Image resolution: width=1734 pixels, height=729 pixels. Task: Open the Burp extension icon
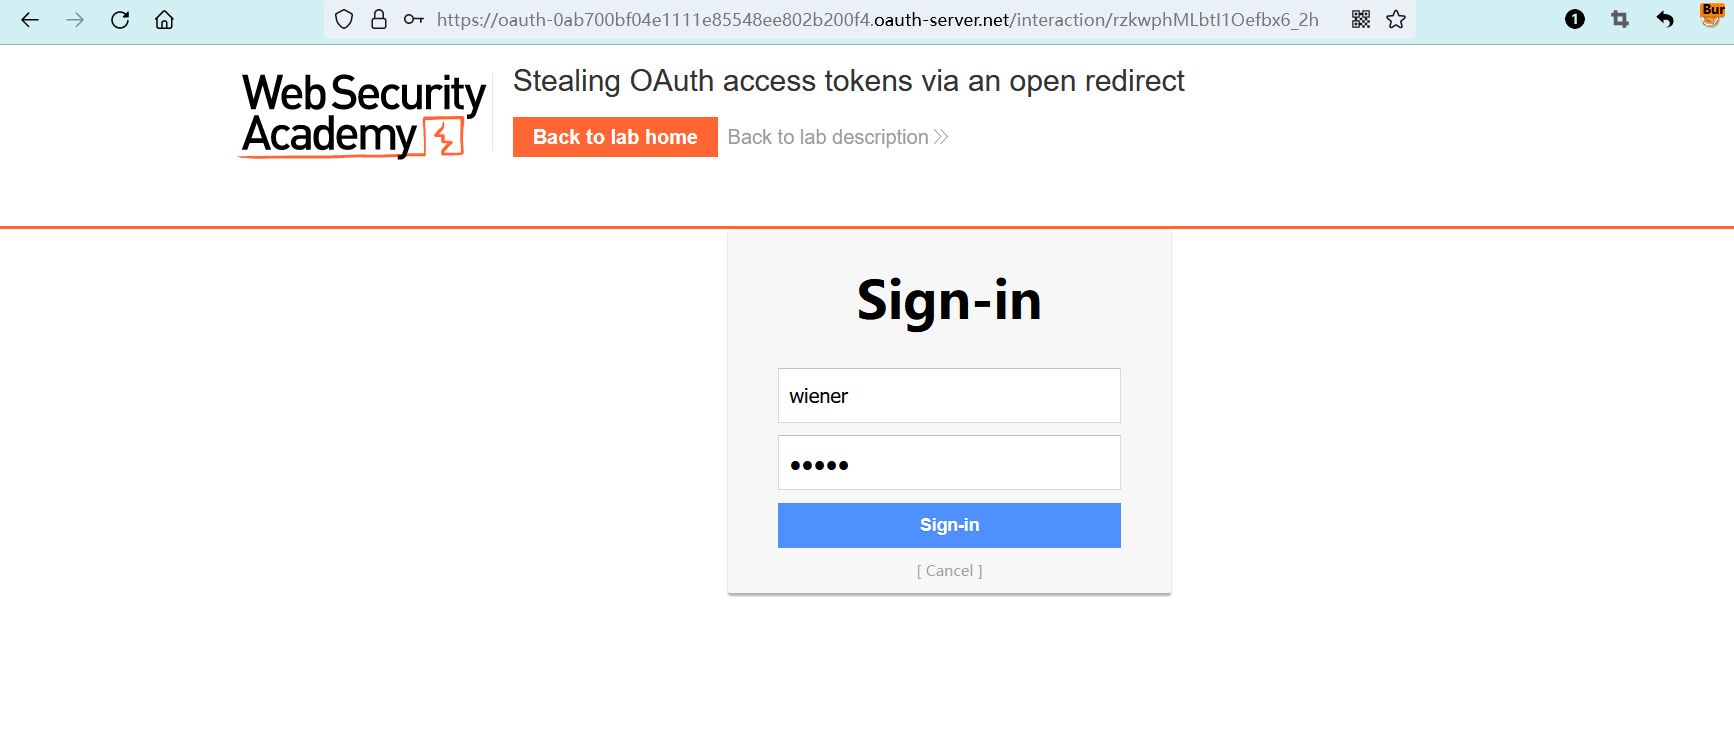1711,15
